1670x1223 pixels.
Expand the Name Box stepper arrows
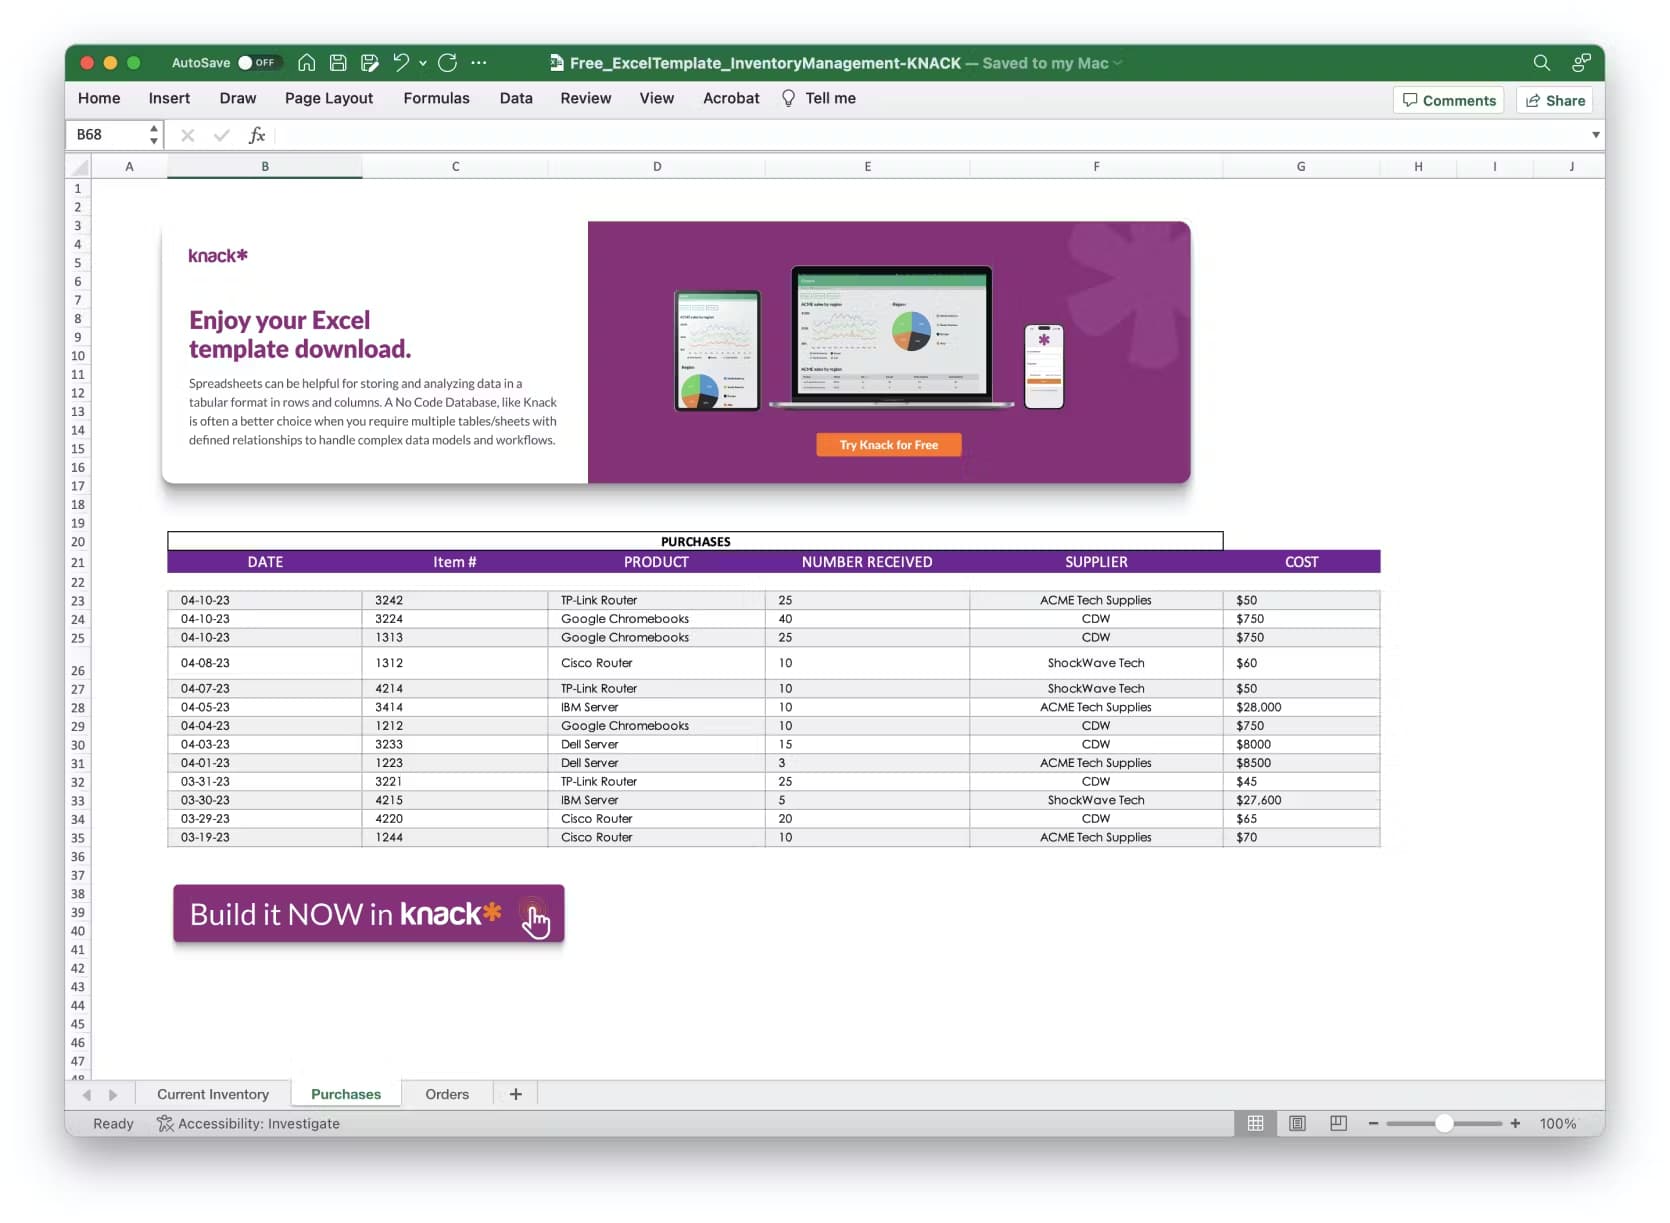[153, 134]
